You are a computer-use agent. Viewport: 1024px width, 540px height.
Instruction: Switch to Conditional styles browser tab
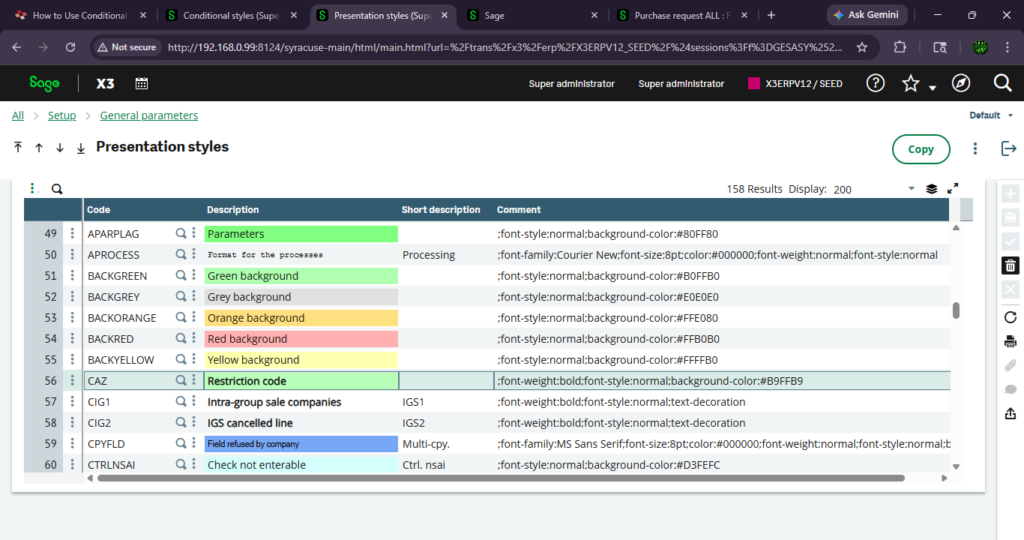[231, 15]
